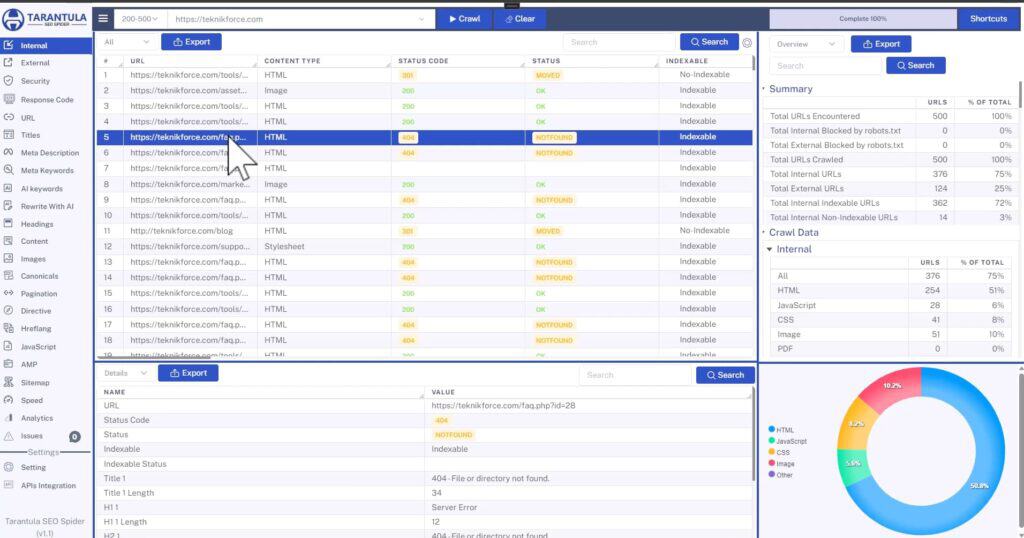The width and height of the screenshot is (1024, 538).
Task: Click the Canonicals sidebar icon
Action: pos(8,276)
